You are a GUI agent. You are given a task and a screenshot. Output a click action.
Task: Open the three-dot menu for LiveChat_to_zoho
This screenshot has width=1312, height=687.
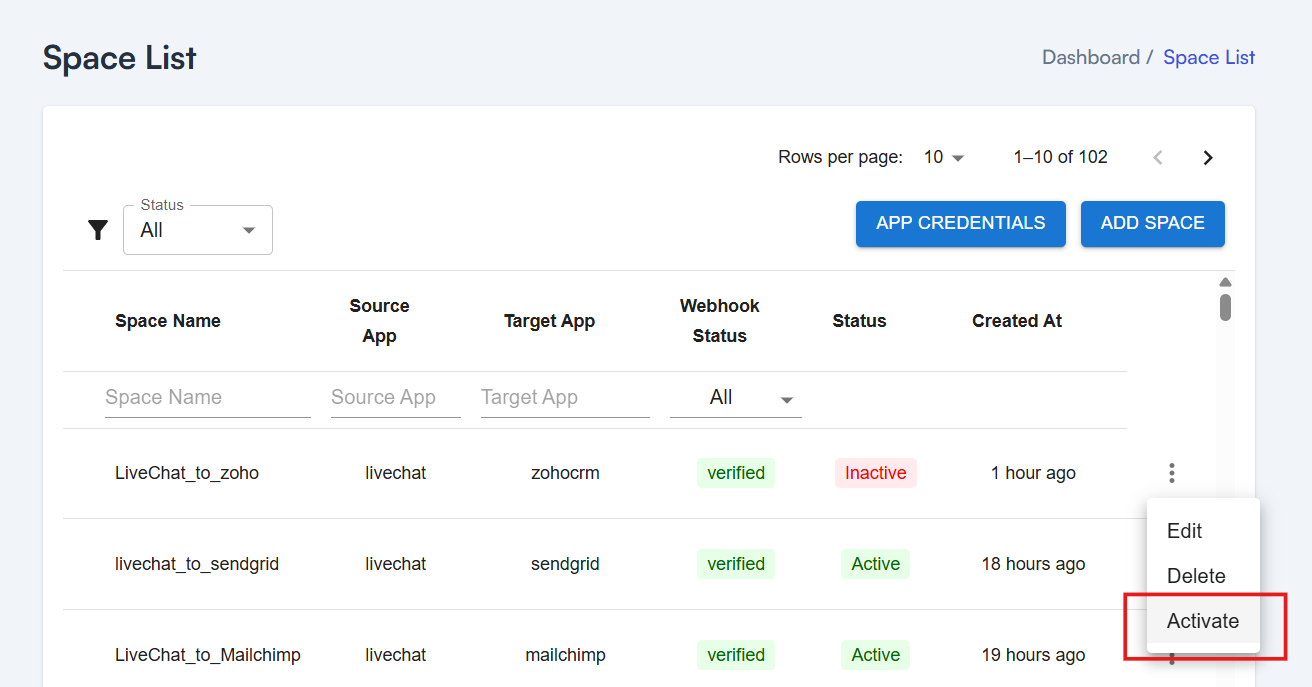point(1171,473)
